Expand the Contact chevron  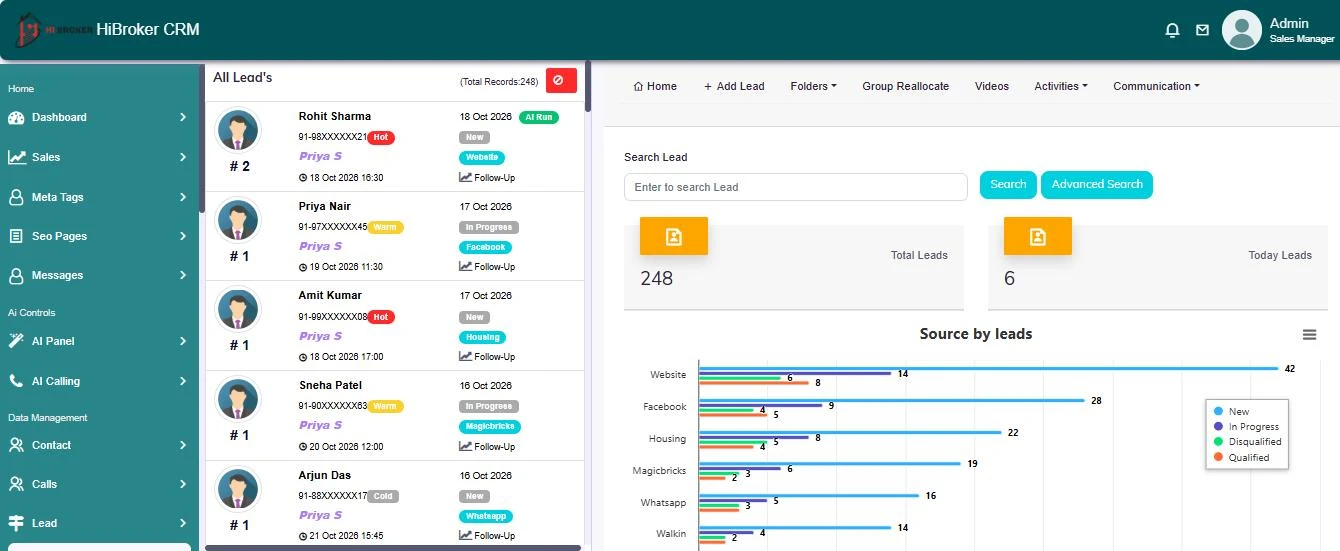(183, 445)
